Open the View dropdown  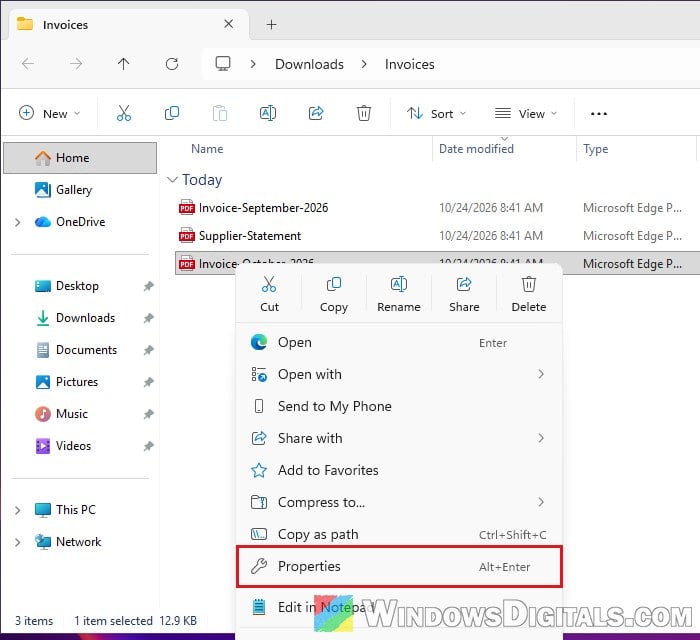526,113
